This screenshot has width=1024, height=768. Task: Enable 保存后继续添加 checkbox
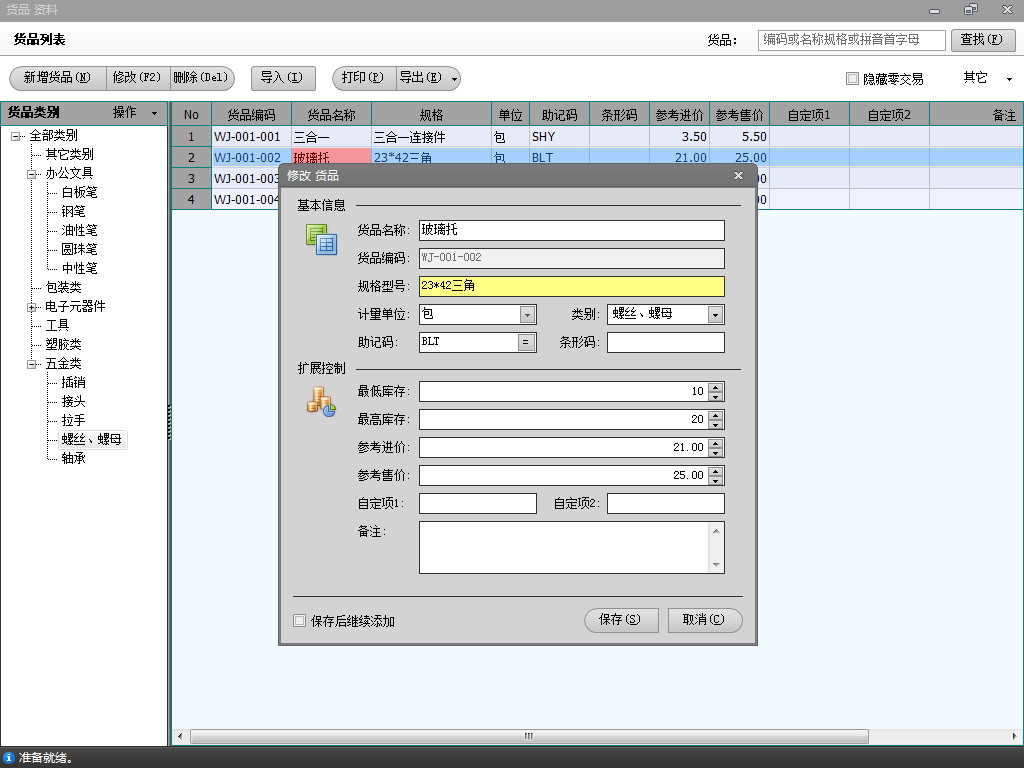(x=299, y=621)
